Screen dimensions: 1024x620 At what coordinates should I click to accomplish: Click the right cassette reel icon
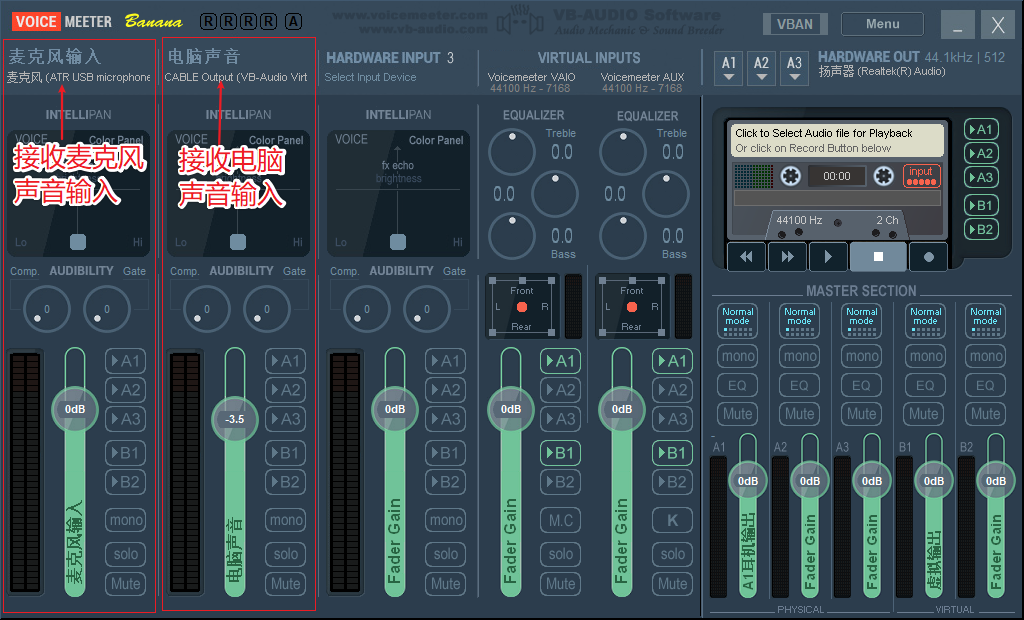point(884,176)
